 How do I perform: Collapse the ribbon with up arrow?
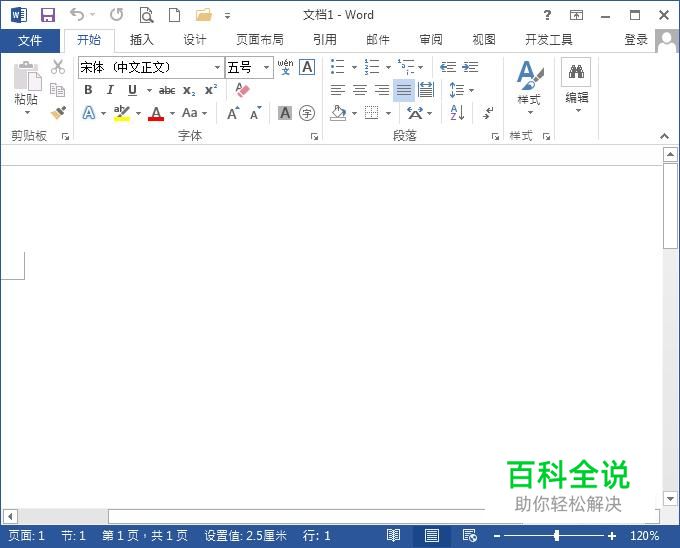(664, 136)
